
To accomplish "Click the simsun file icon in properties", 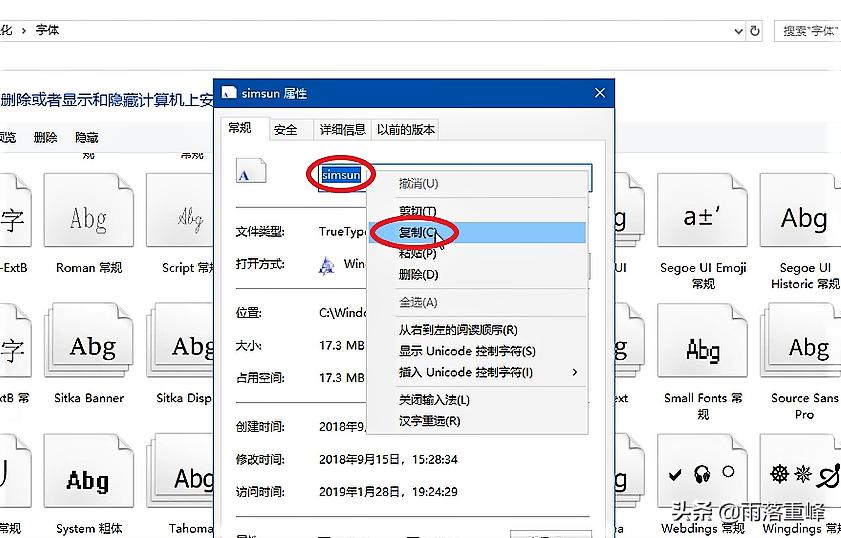I will [x=251, y=171].
